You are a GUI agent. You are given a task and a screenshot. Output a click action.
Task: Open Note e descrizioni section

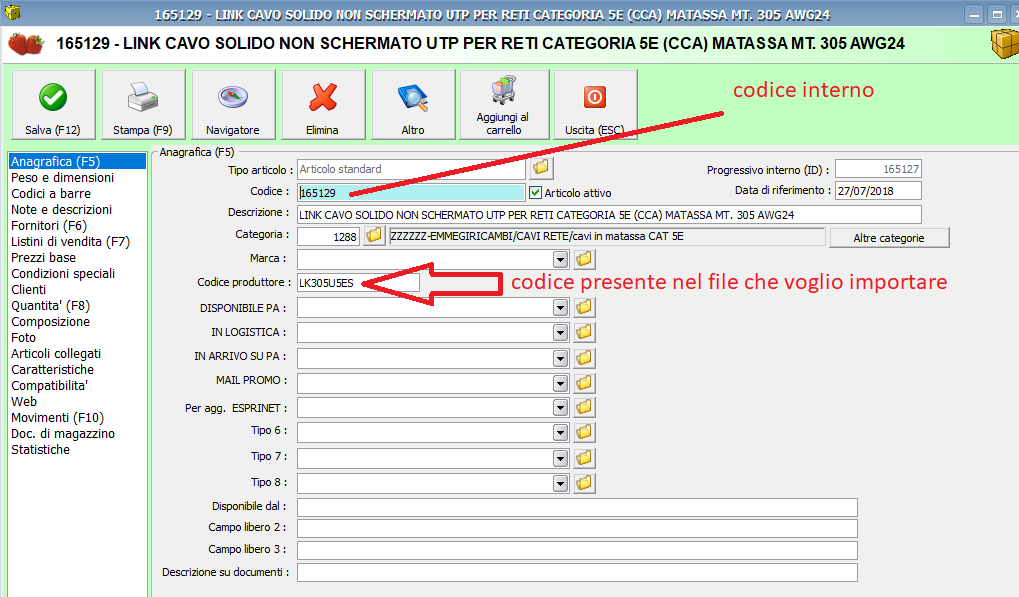pyautogui.click(x=62, y=209)
